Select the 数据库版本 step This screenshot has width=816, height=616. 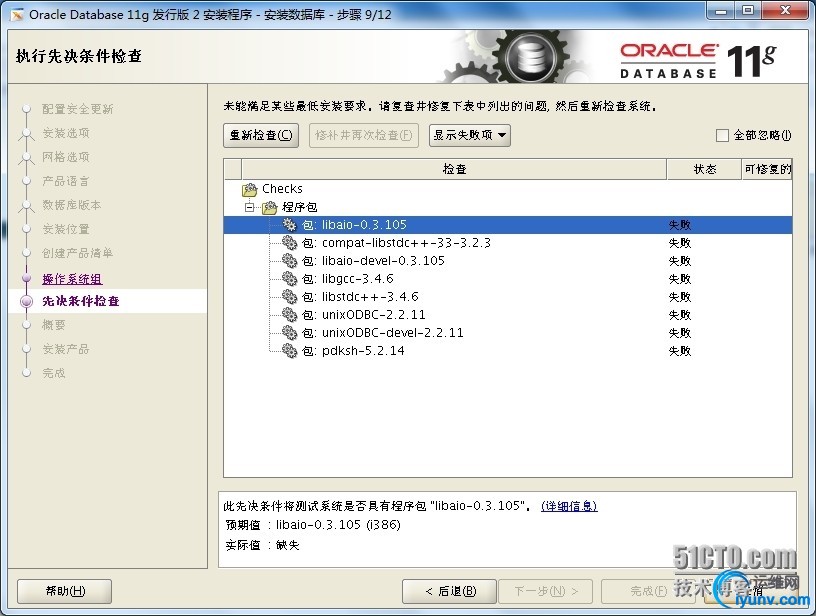(x=72, y=205)
